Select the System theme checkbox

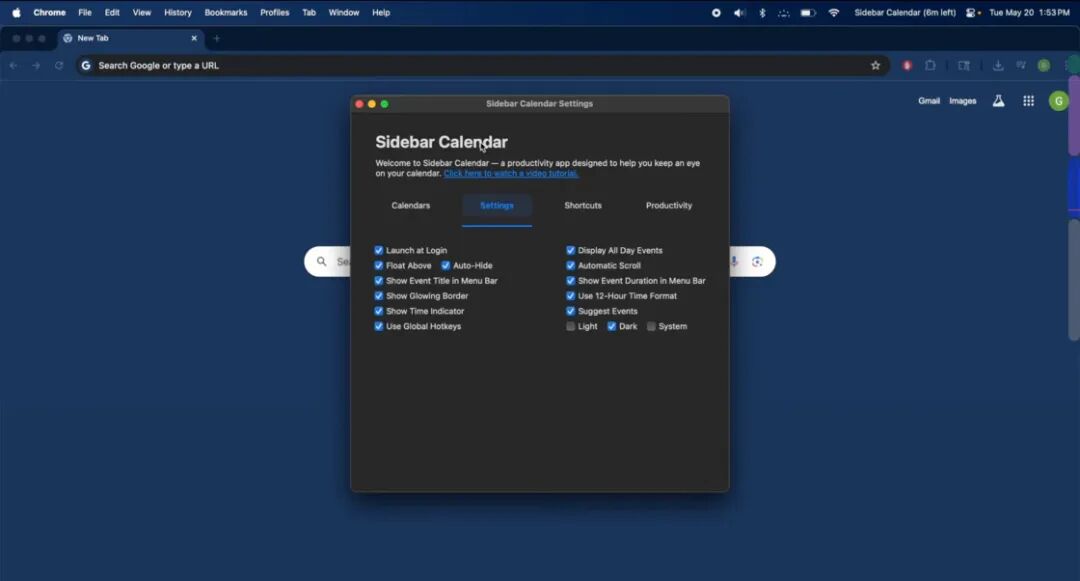pos(651,326)
